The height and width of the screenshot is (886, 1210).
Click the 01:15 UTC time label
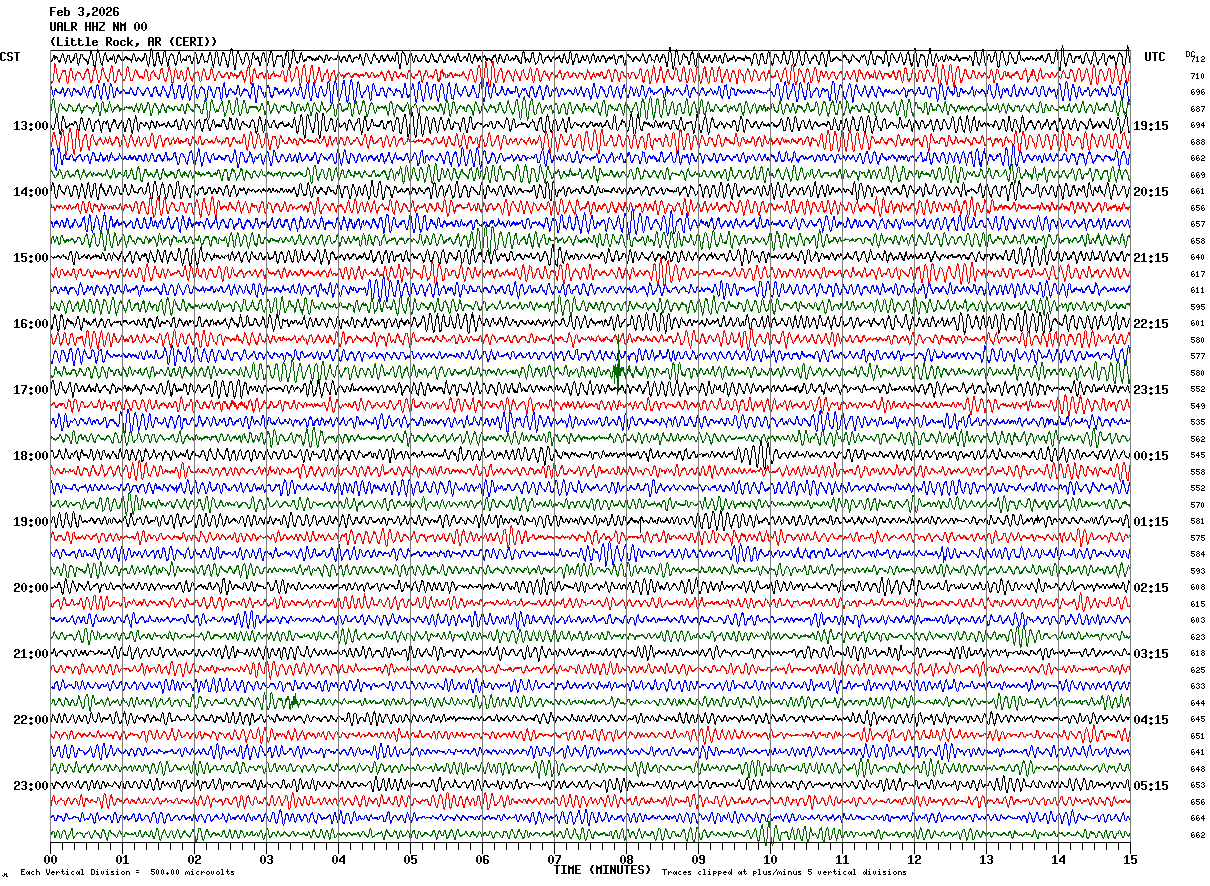[1151, 522]
